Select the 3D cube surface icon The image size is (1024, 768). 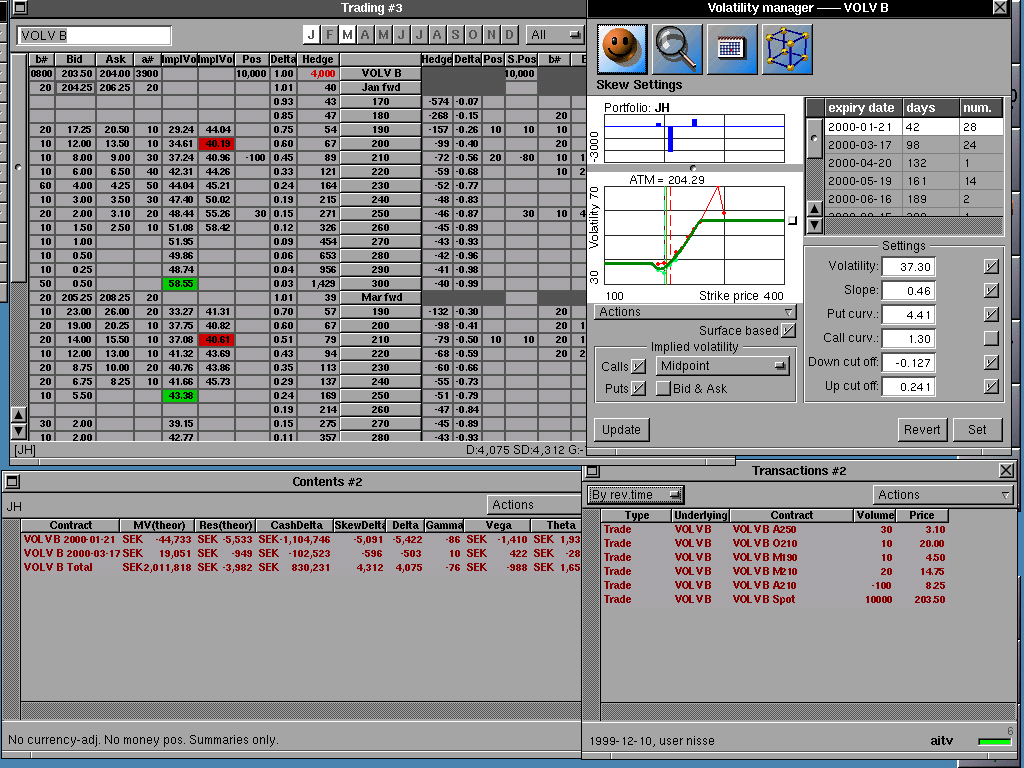point(787,49)
